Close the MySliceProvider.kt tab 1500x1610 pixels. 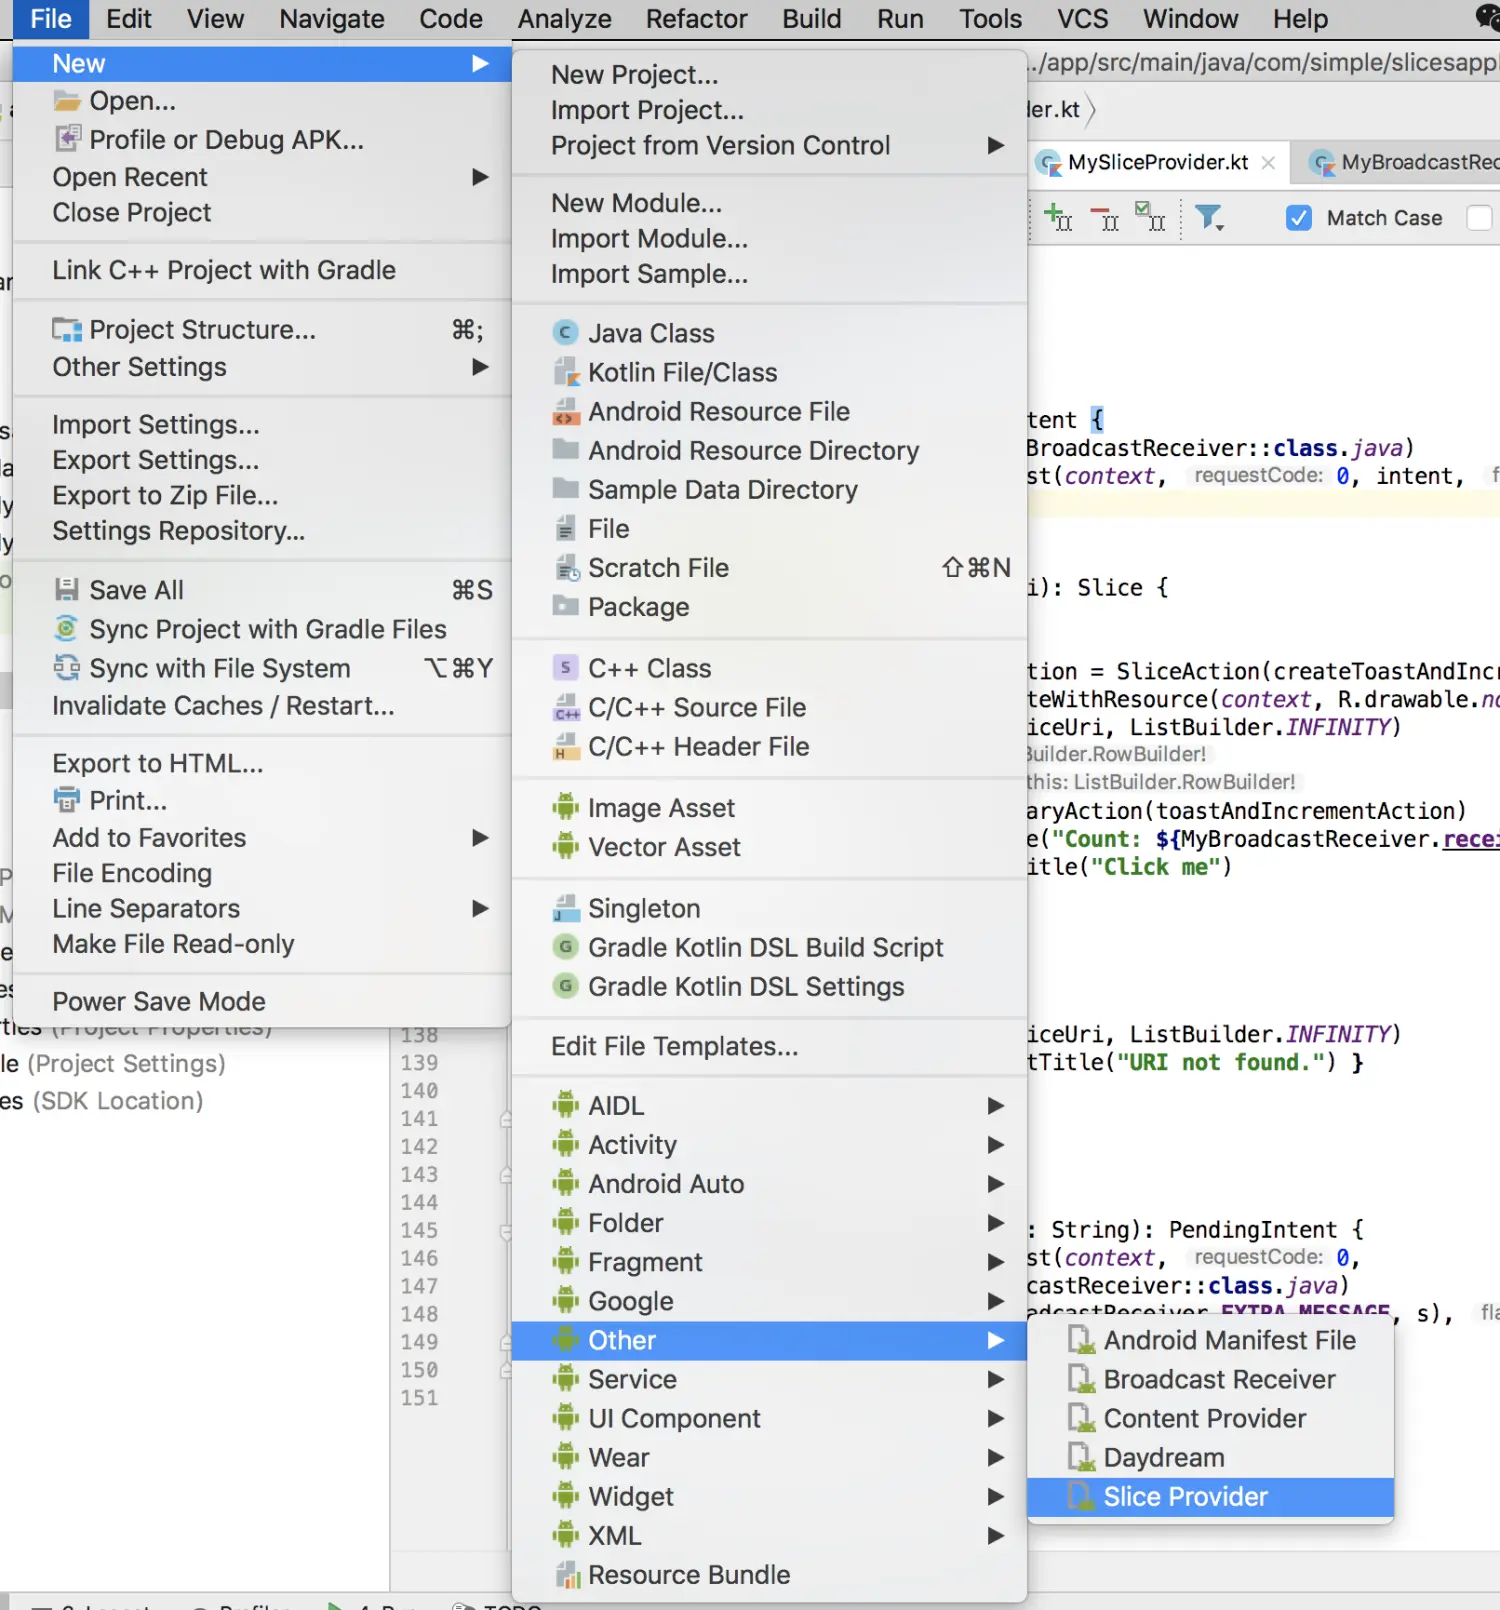point(1268,163)
